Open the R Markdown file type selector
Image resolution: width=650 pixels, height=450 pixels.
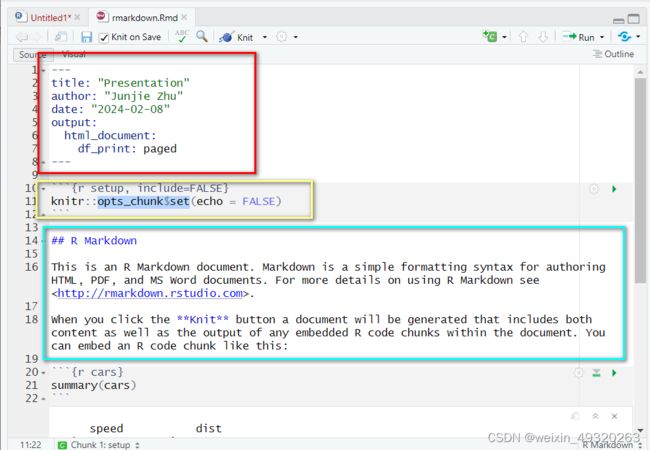[612, 445]
